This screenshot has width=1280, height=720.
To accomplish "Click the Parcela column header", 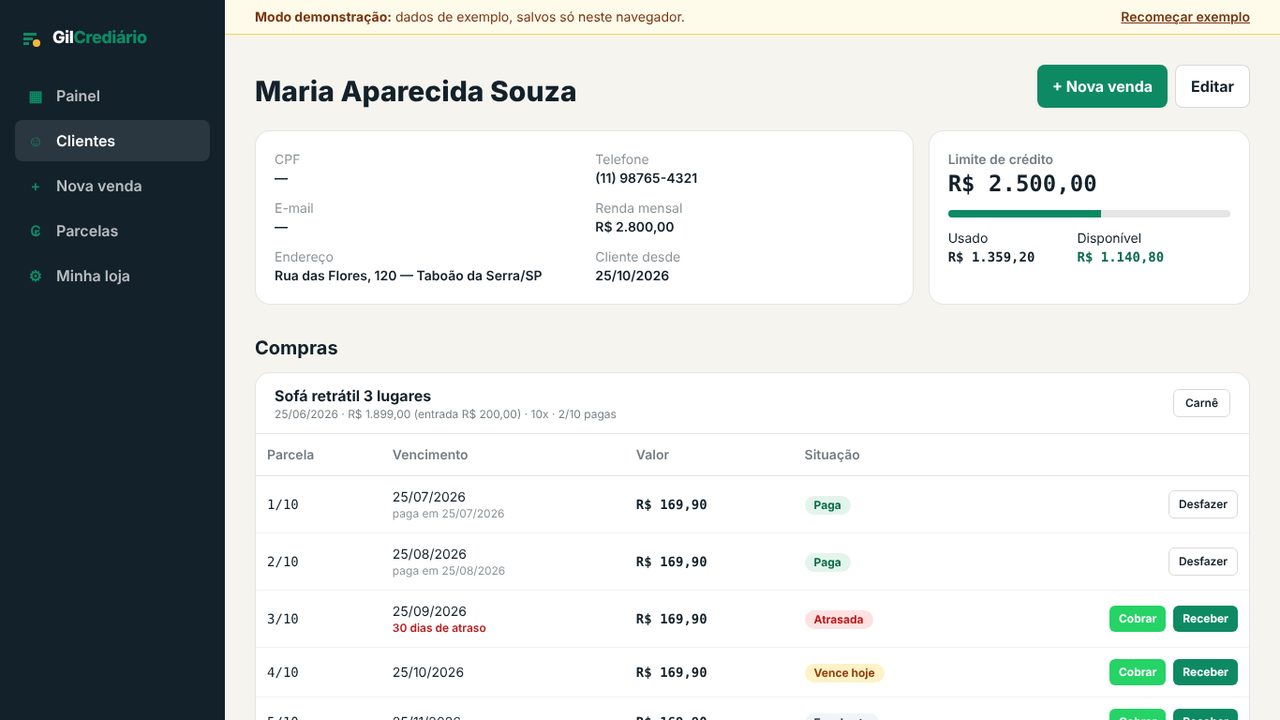I will tap(290, 455).
